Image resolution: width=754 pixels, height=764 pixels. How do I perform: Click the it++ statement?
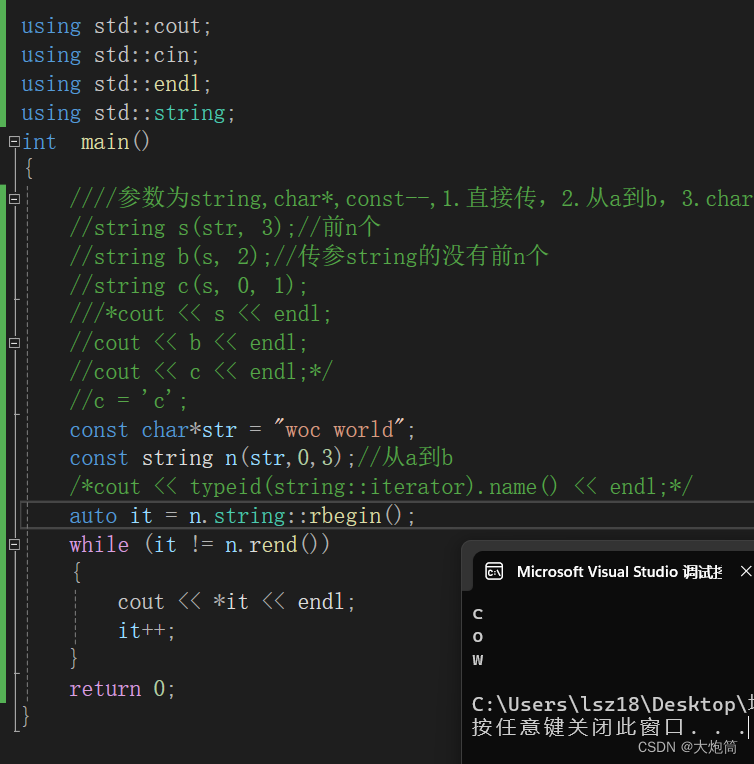click(146, 630)
